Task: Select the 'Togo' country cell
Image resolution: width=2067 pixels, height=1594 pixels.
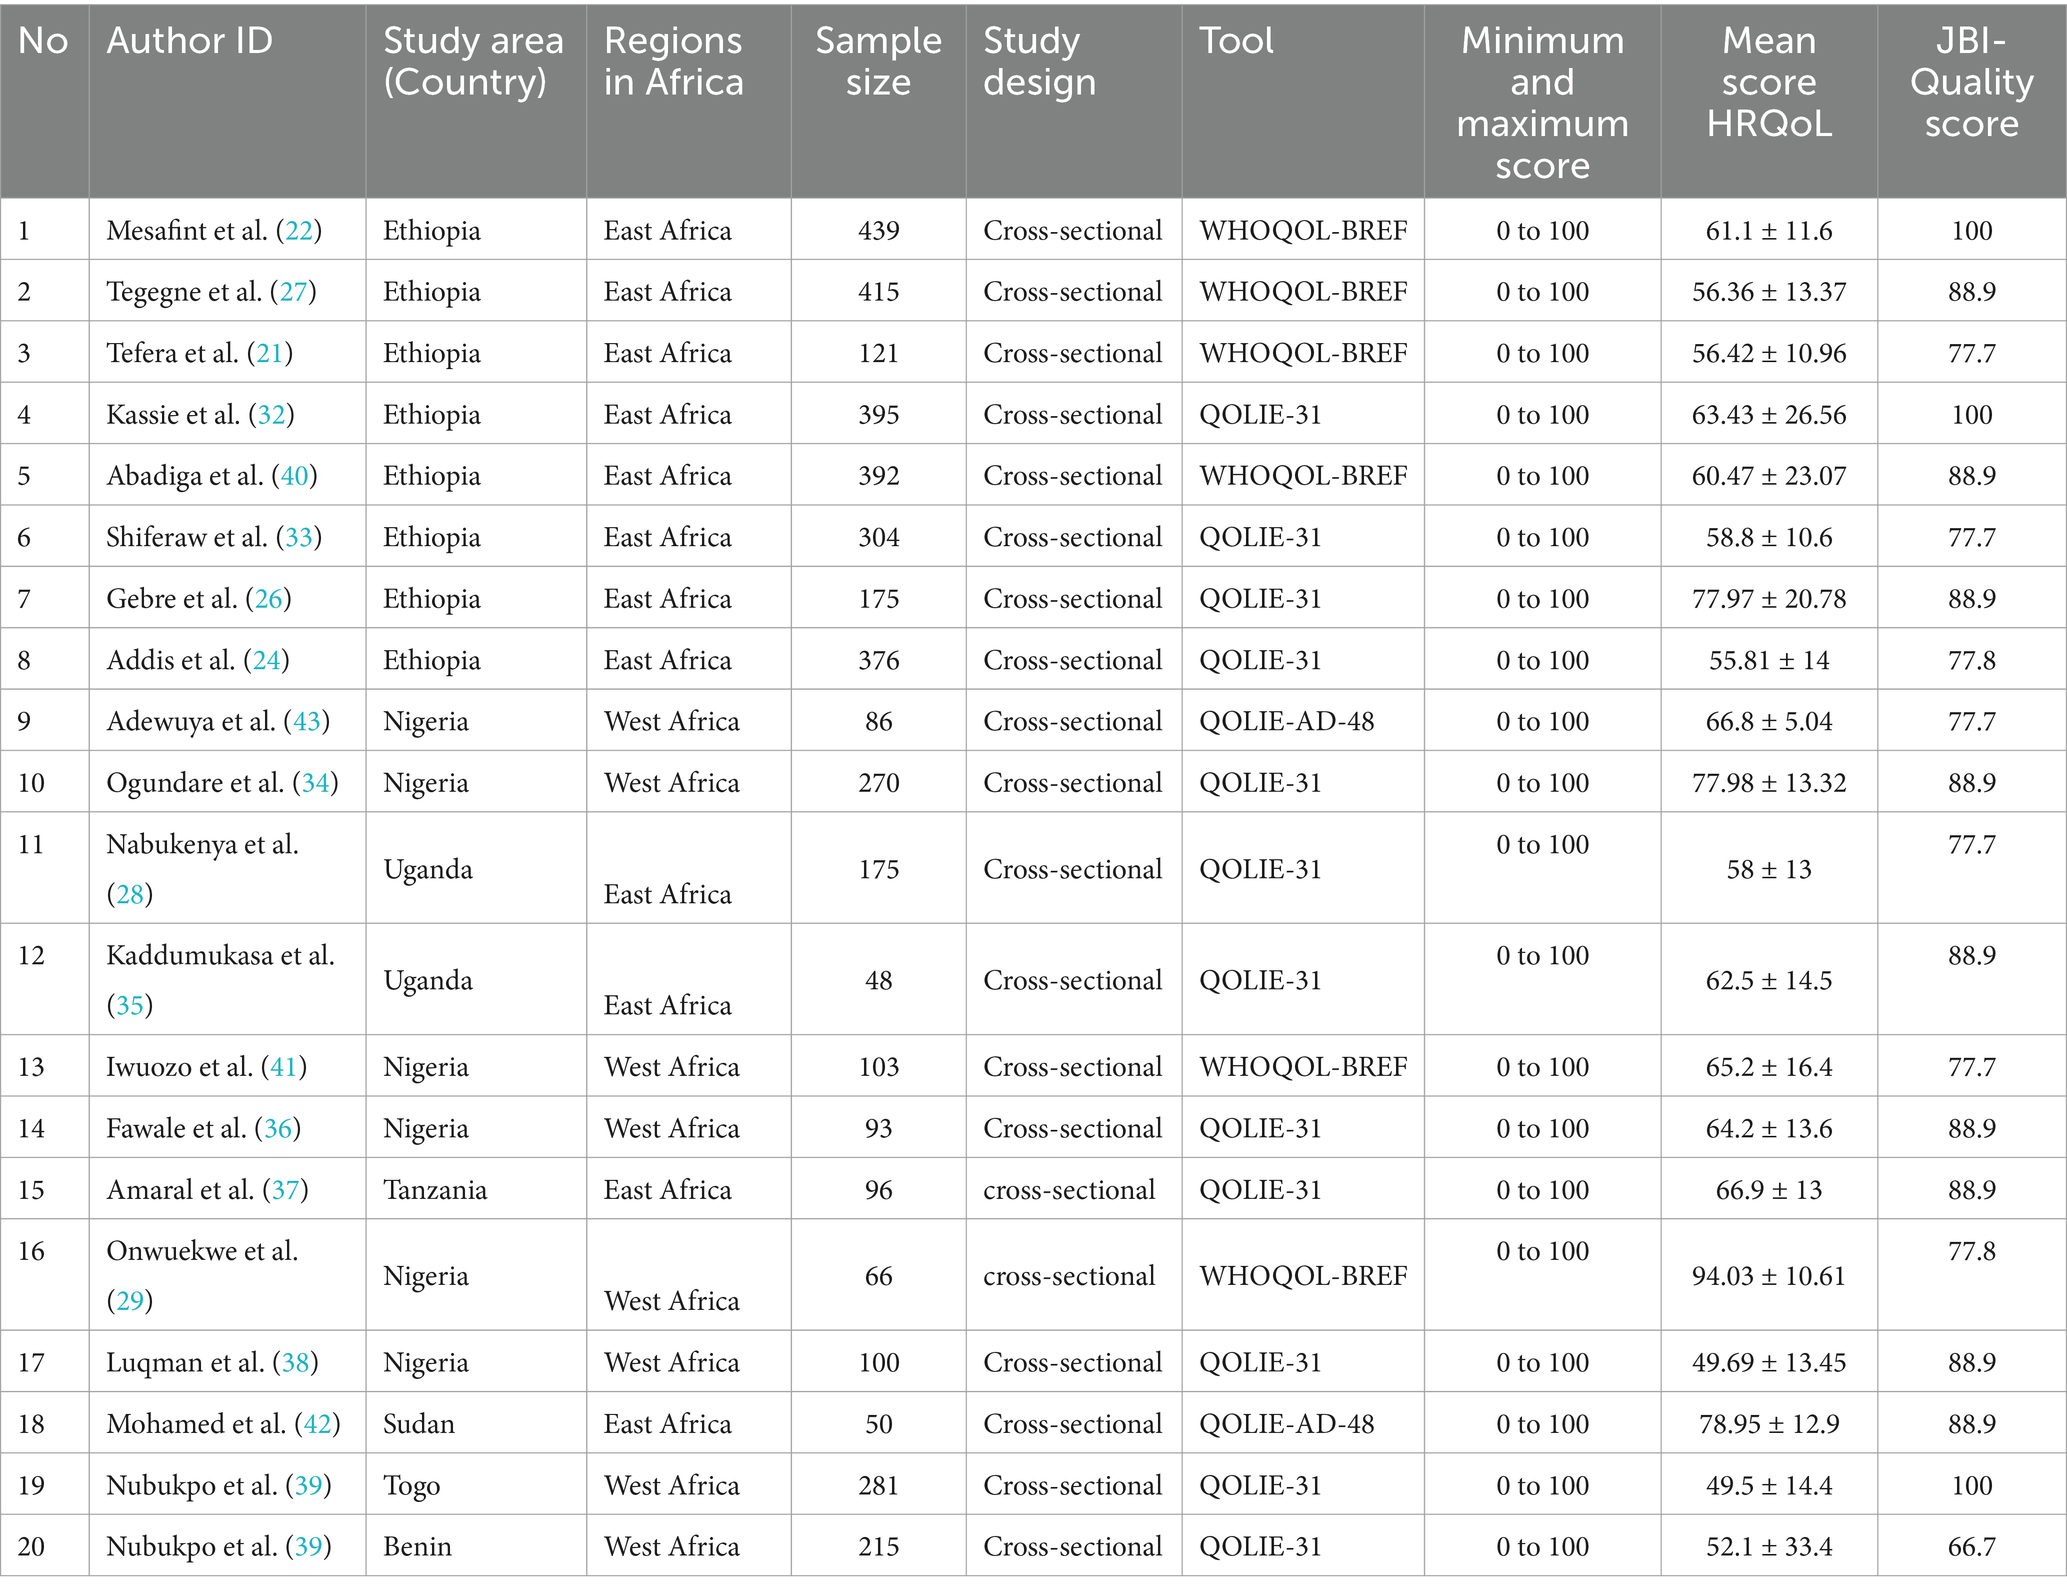Action: click(411, 1487)
